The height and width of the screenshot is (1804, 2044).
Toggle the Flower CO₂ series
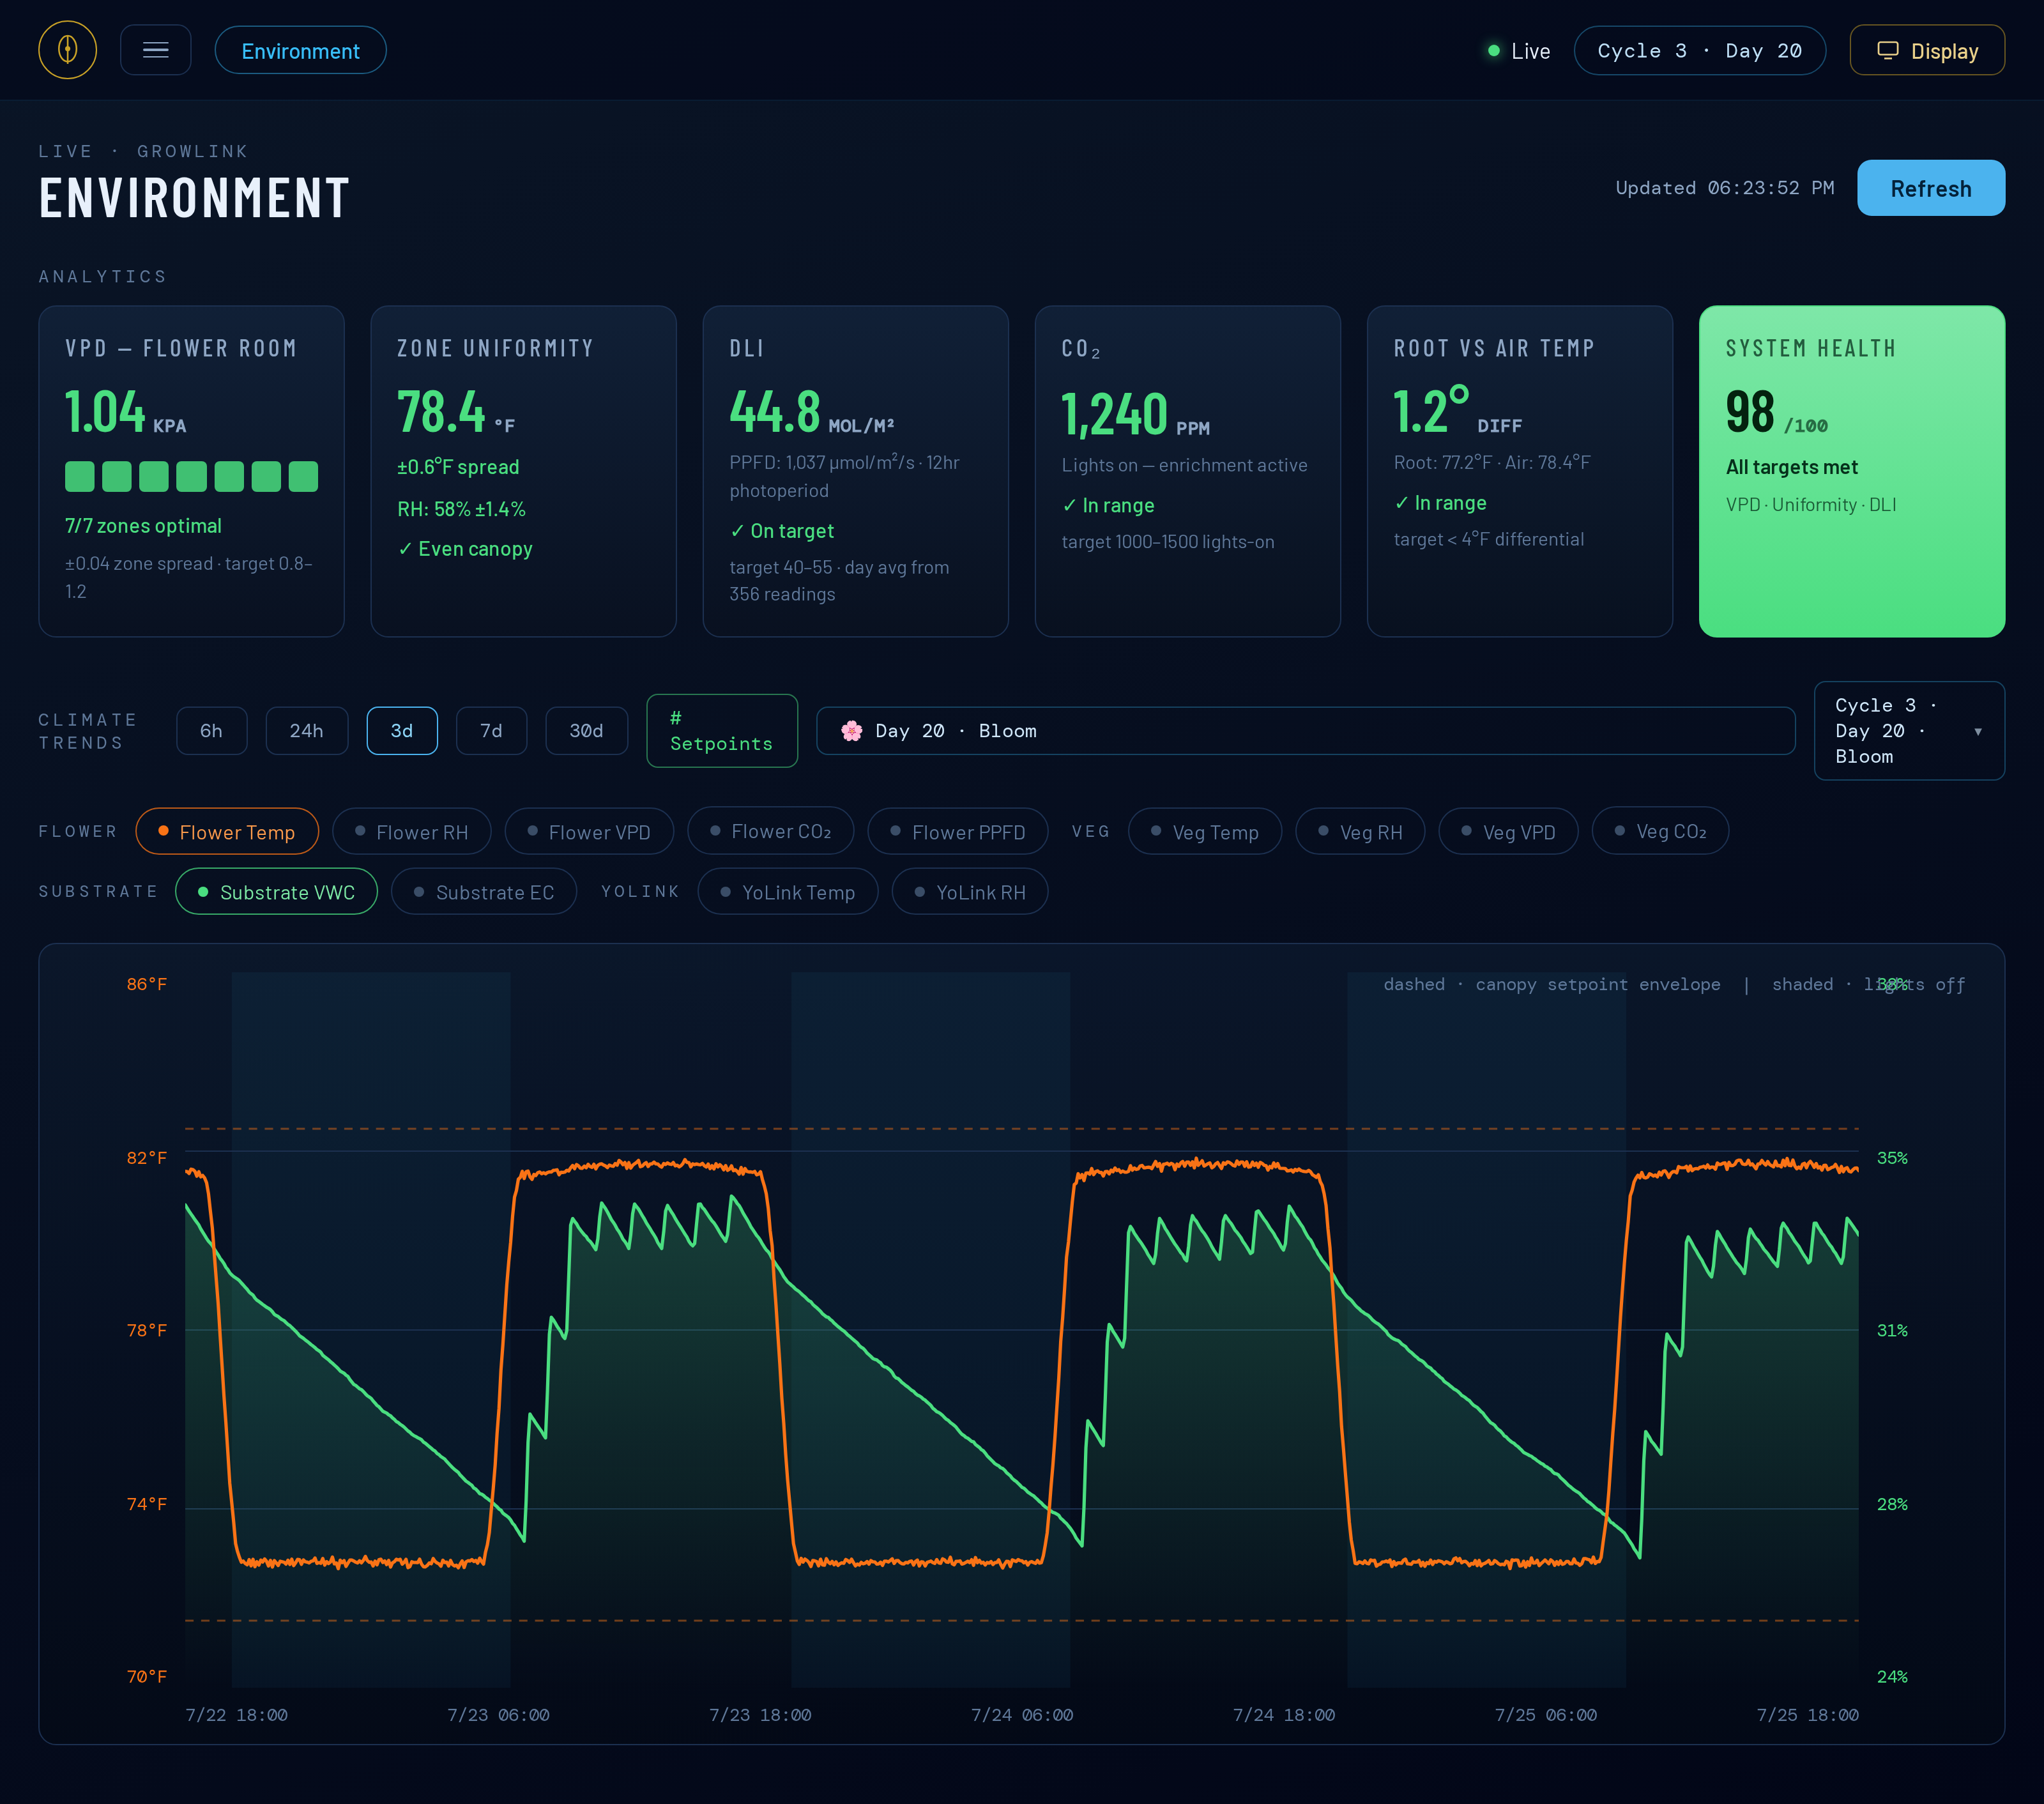tap(771, 832)
